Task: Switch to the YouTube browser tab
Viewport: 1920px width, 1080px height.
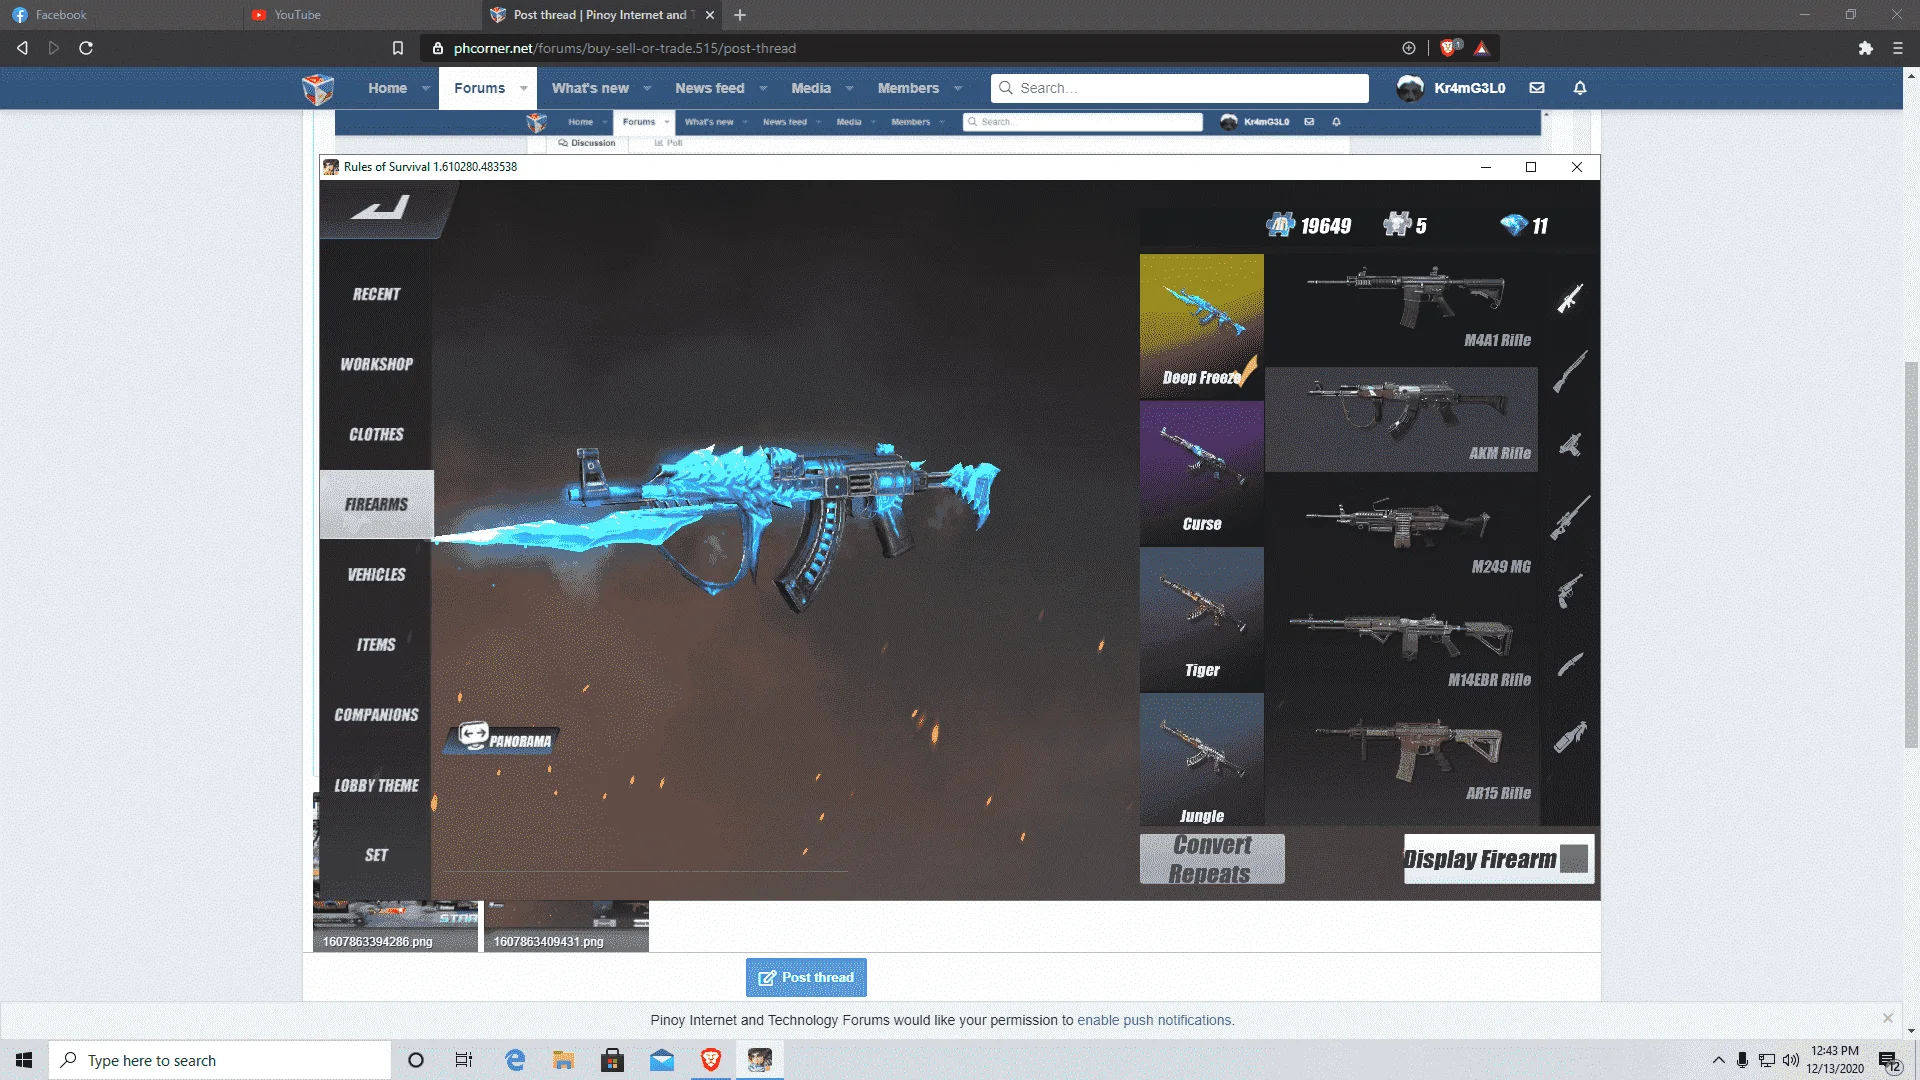Action: coord(360,15)
